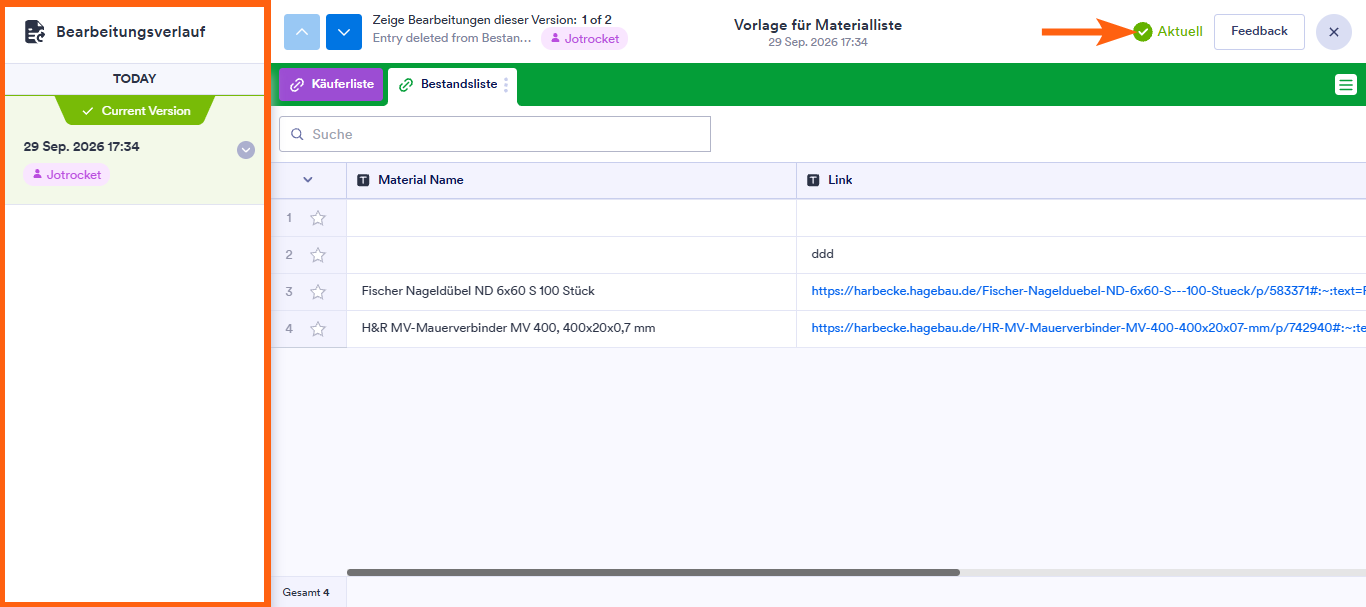Click the 'Entry deleted from Bestan...' description
1366x607 pixels.
tap(452, 38)
